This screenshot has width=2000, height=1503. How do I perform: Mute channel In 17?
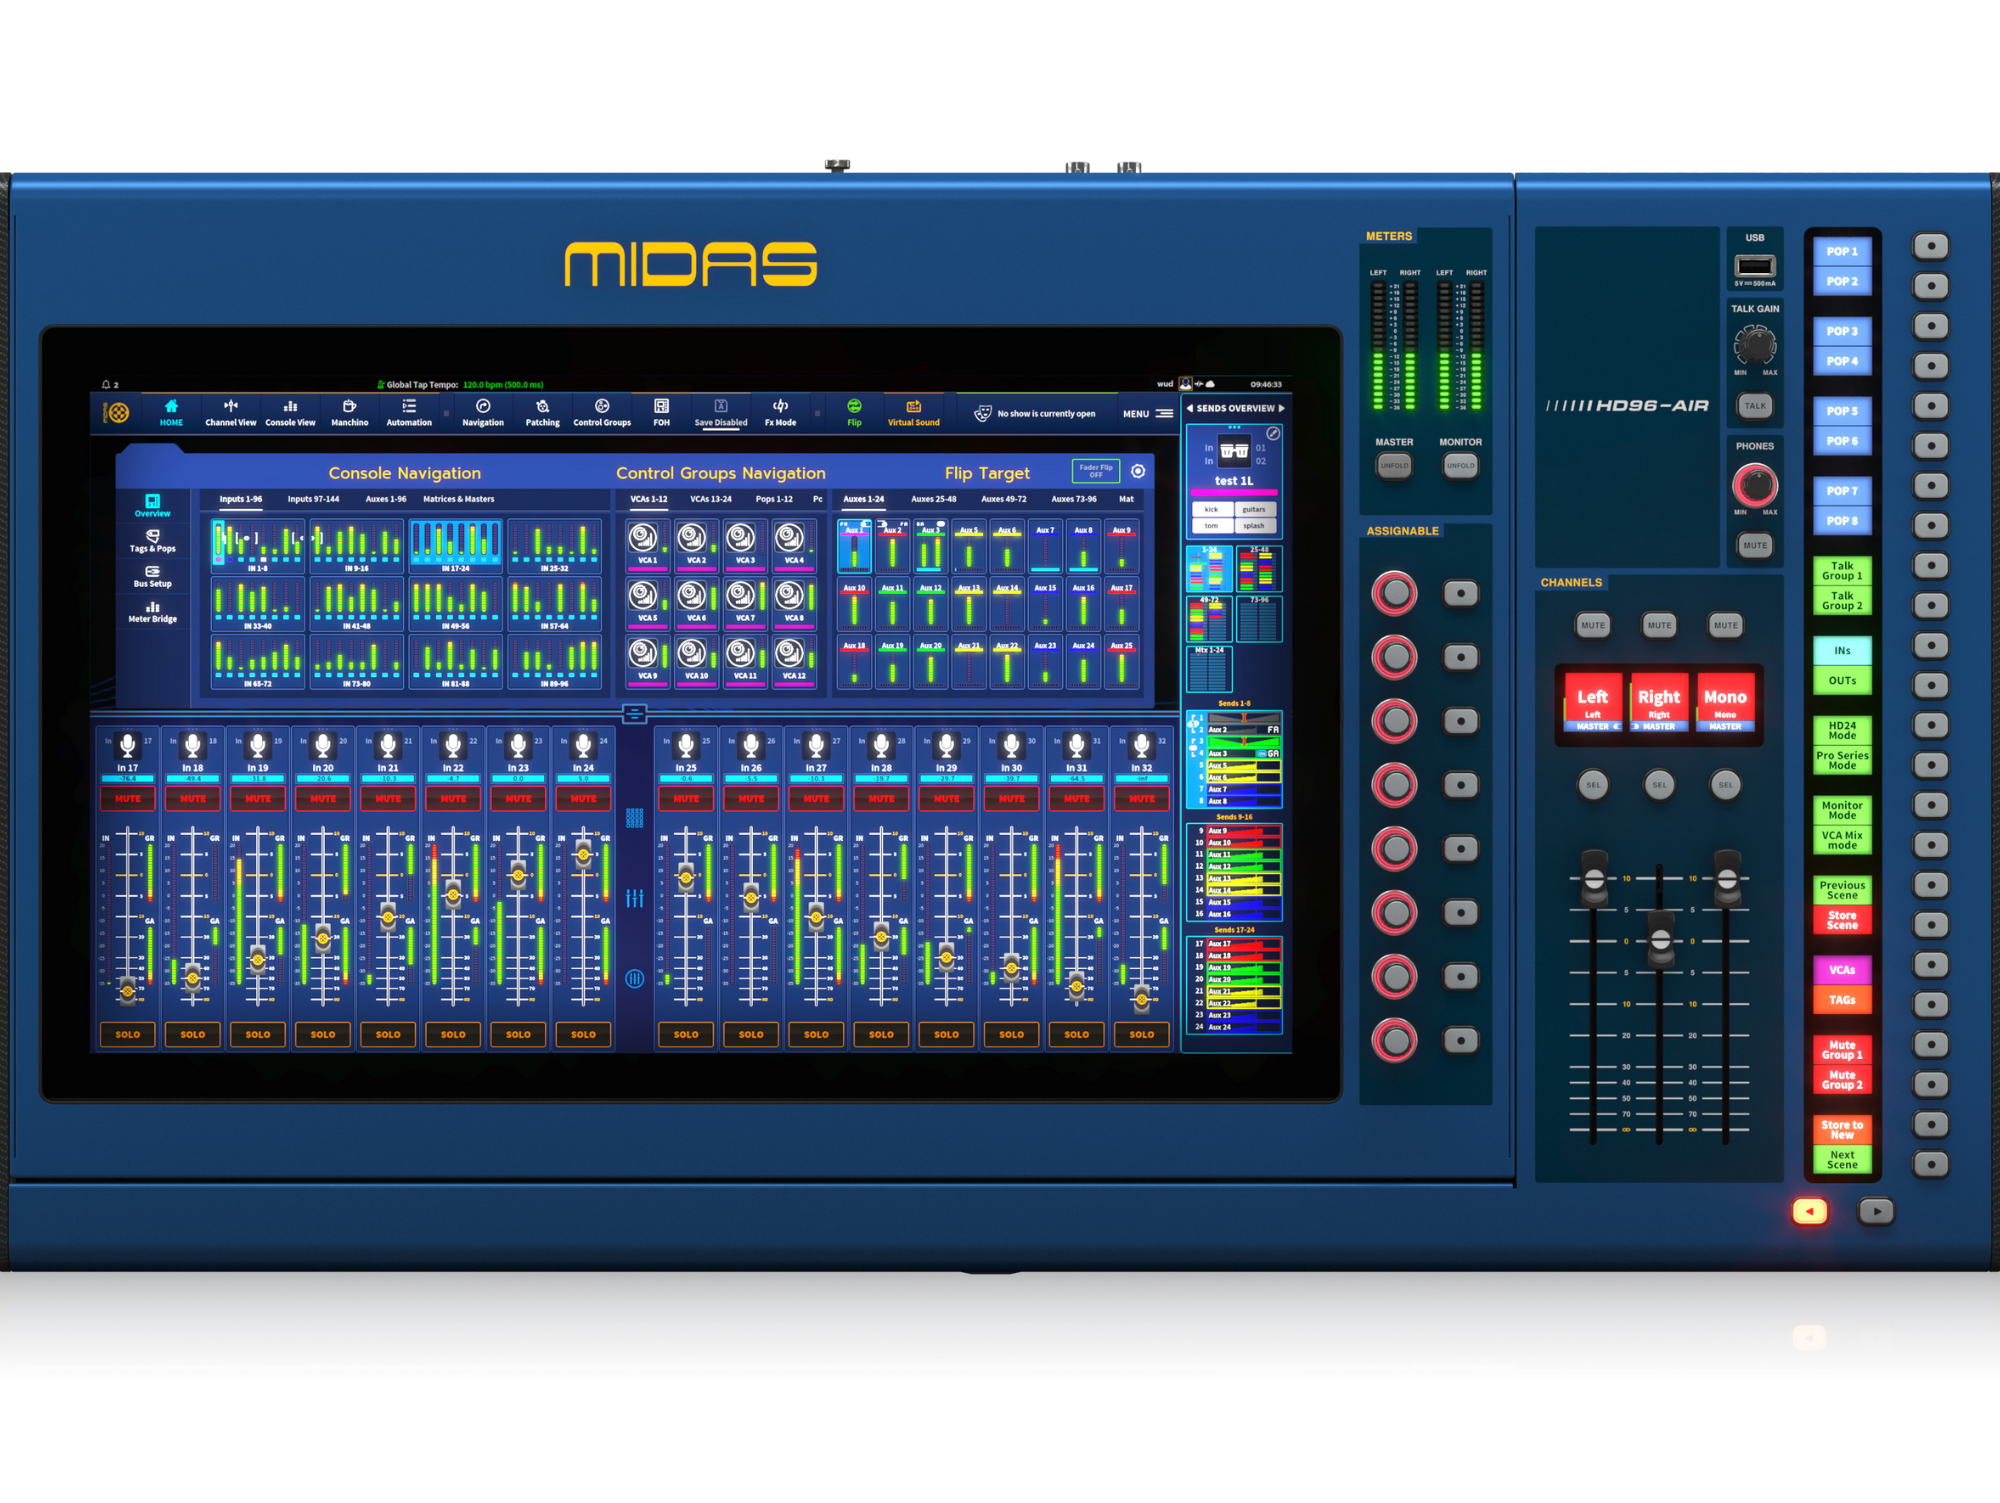pyautogui.click(x=127, y=798)
